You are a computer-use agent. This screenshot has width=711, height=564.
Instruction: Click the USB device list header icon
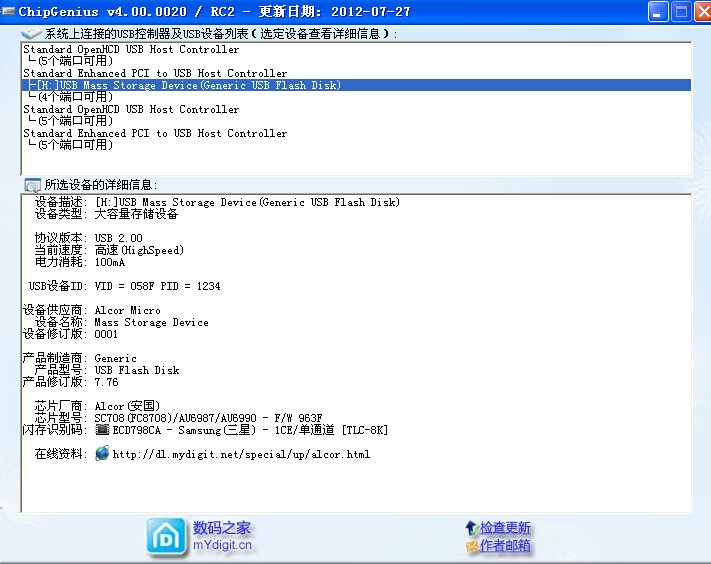click(31, 33)
